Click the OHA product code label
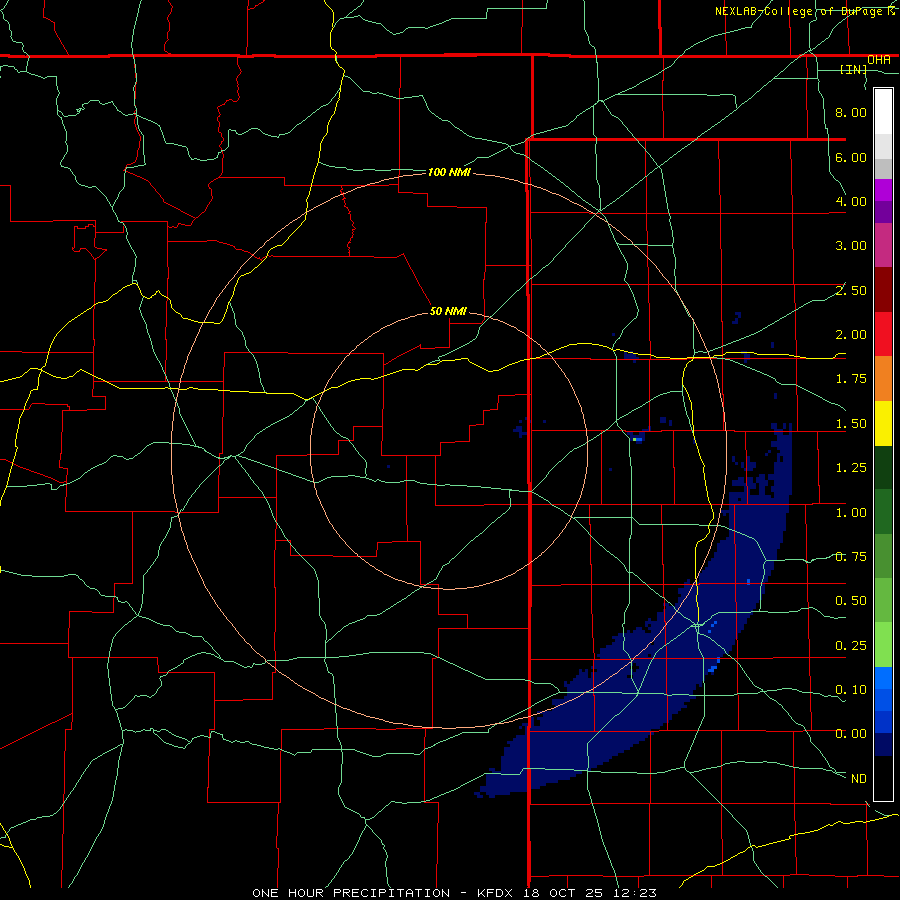900x900 pixels. 879,59
